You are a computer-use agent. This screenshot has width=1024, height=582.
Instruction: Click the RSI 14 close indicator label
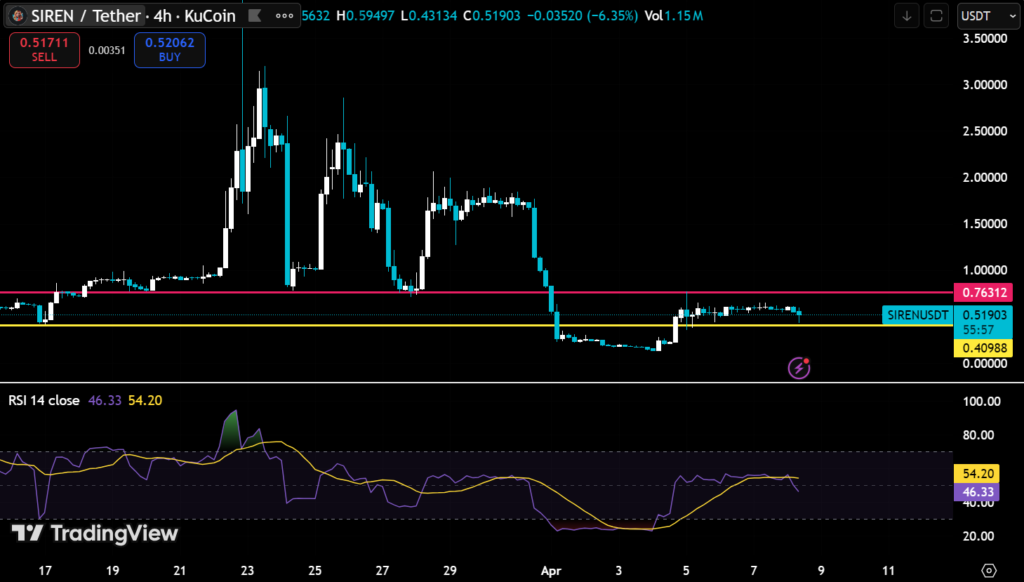pos(43,400)
